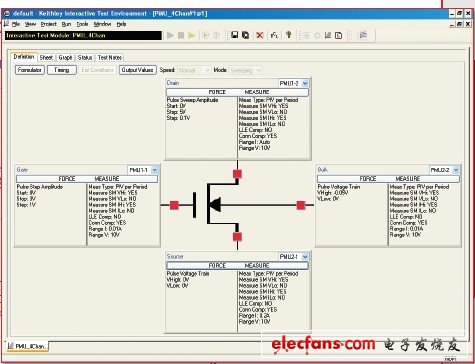Select the red Bulk terminal node
475x364 pixels.
[x=301, y=205]
